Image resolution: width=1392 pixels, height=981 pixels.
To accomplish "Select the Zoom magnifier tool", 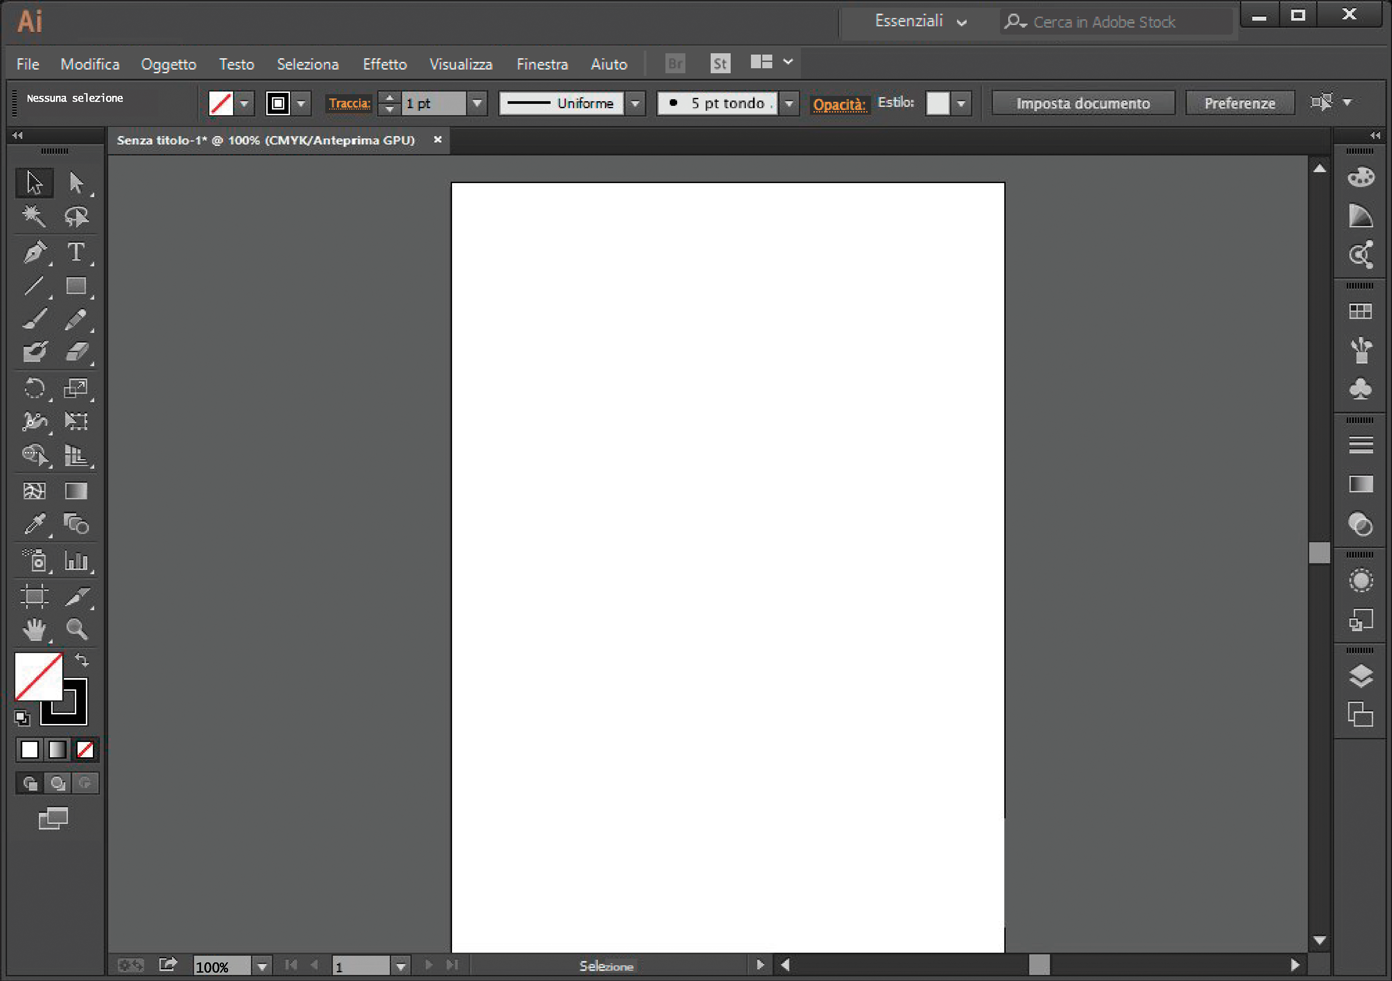I will (x=76, y=629).
